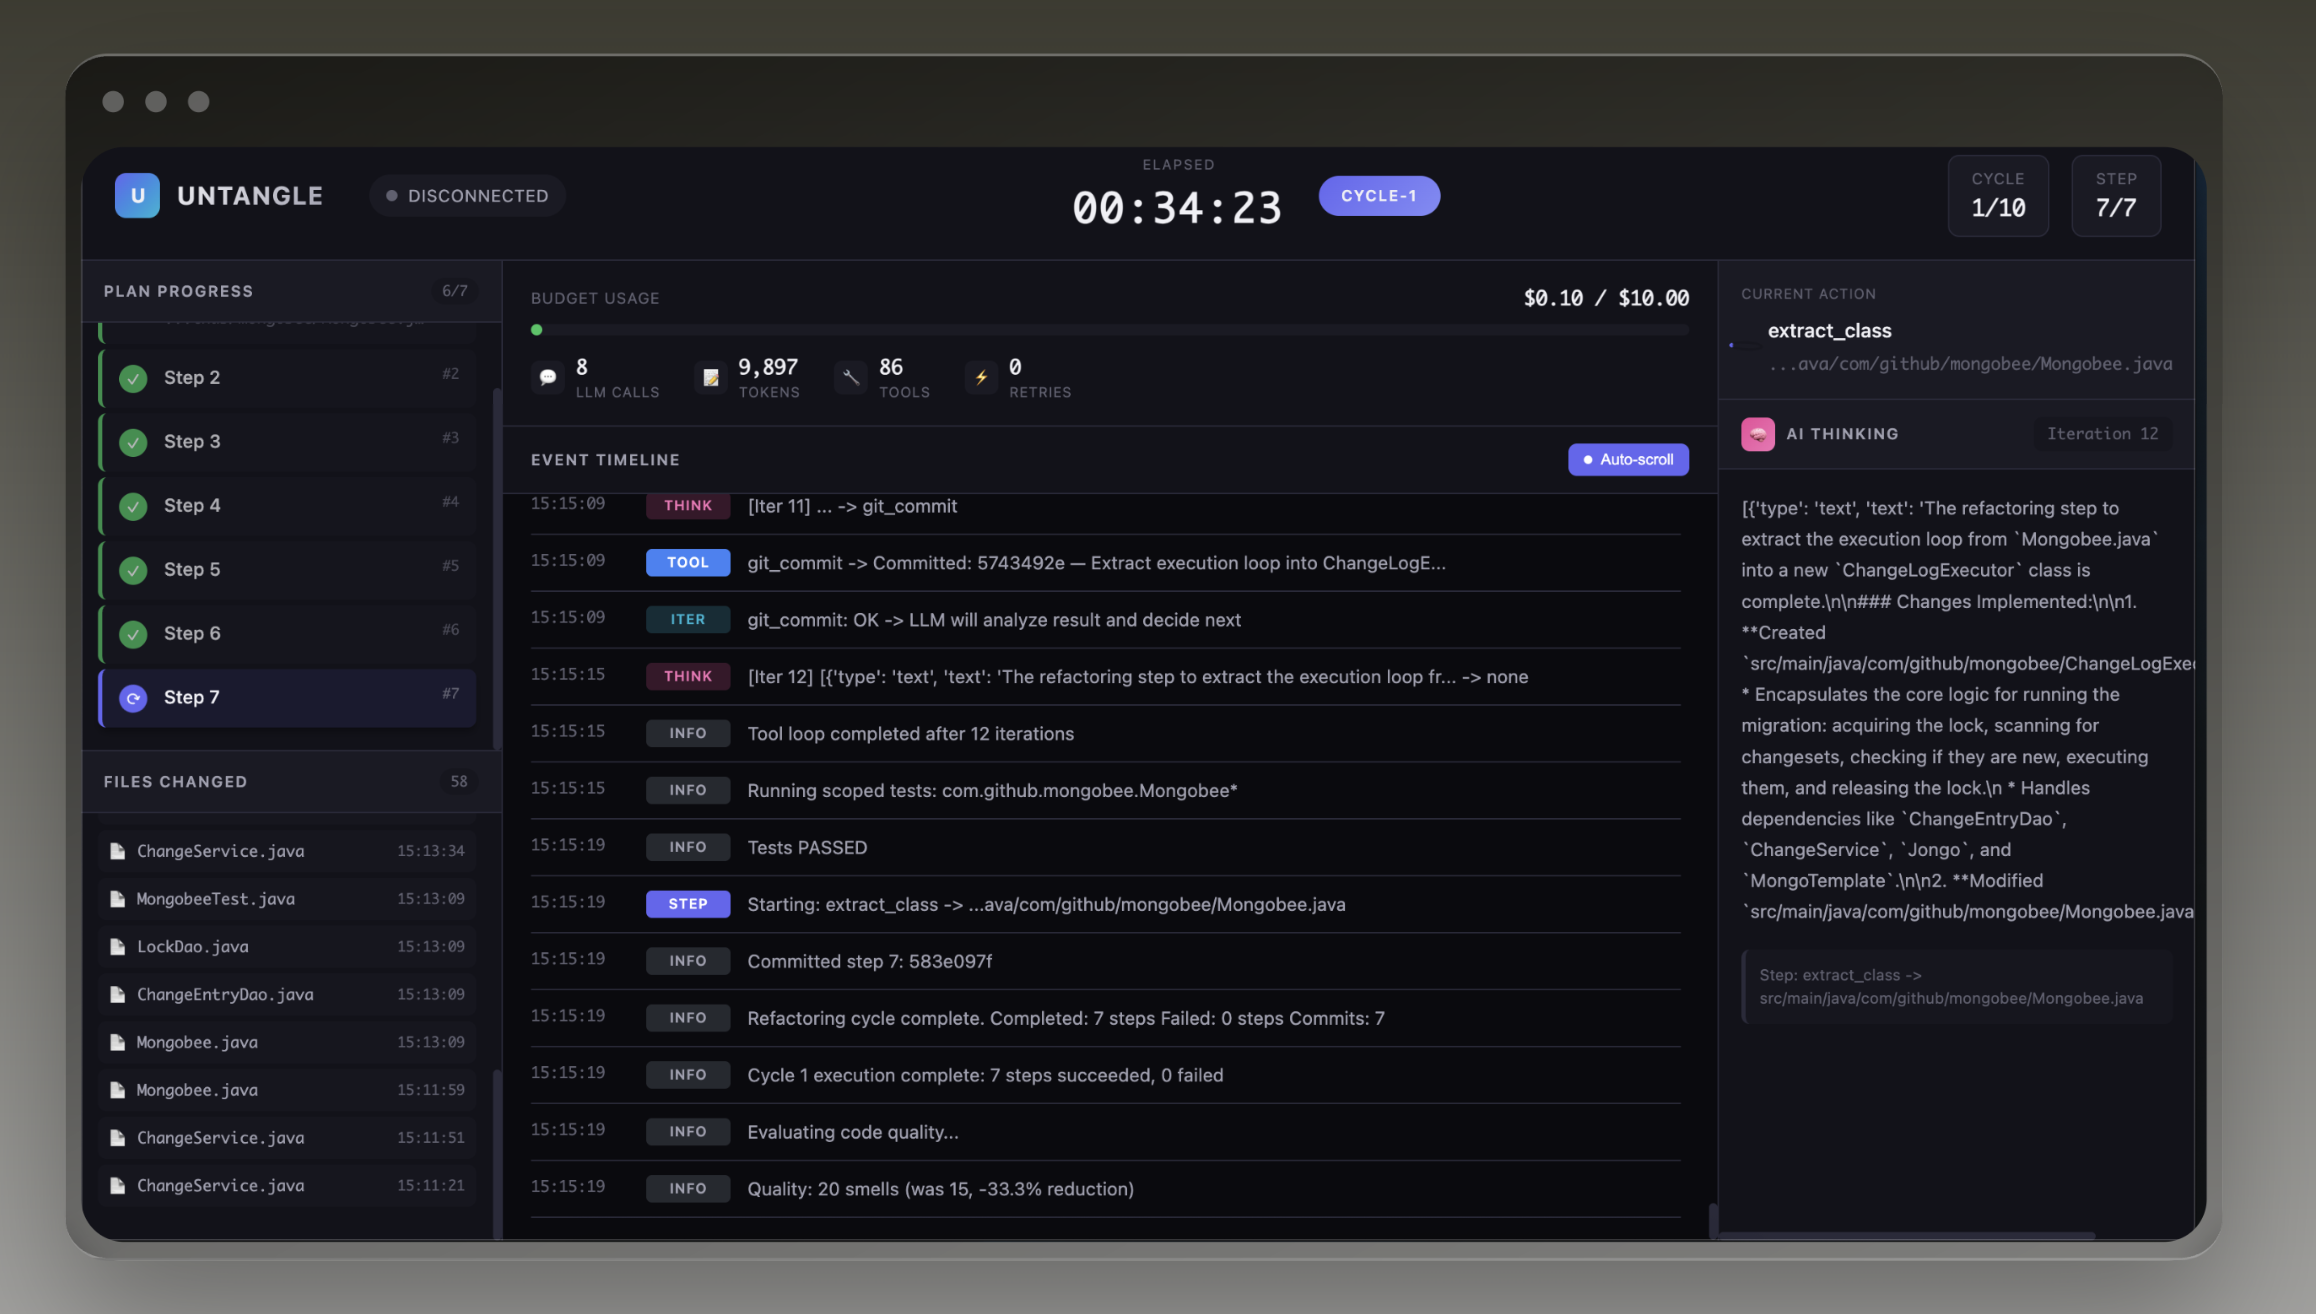Click the Disconnected status indicator
Image resolution: width=2316 pixels, height=1314 pixels.
click(467, 196)
